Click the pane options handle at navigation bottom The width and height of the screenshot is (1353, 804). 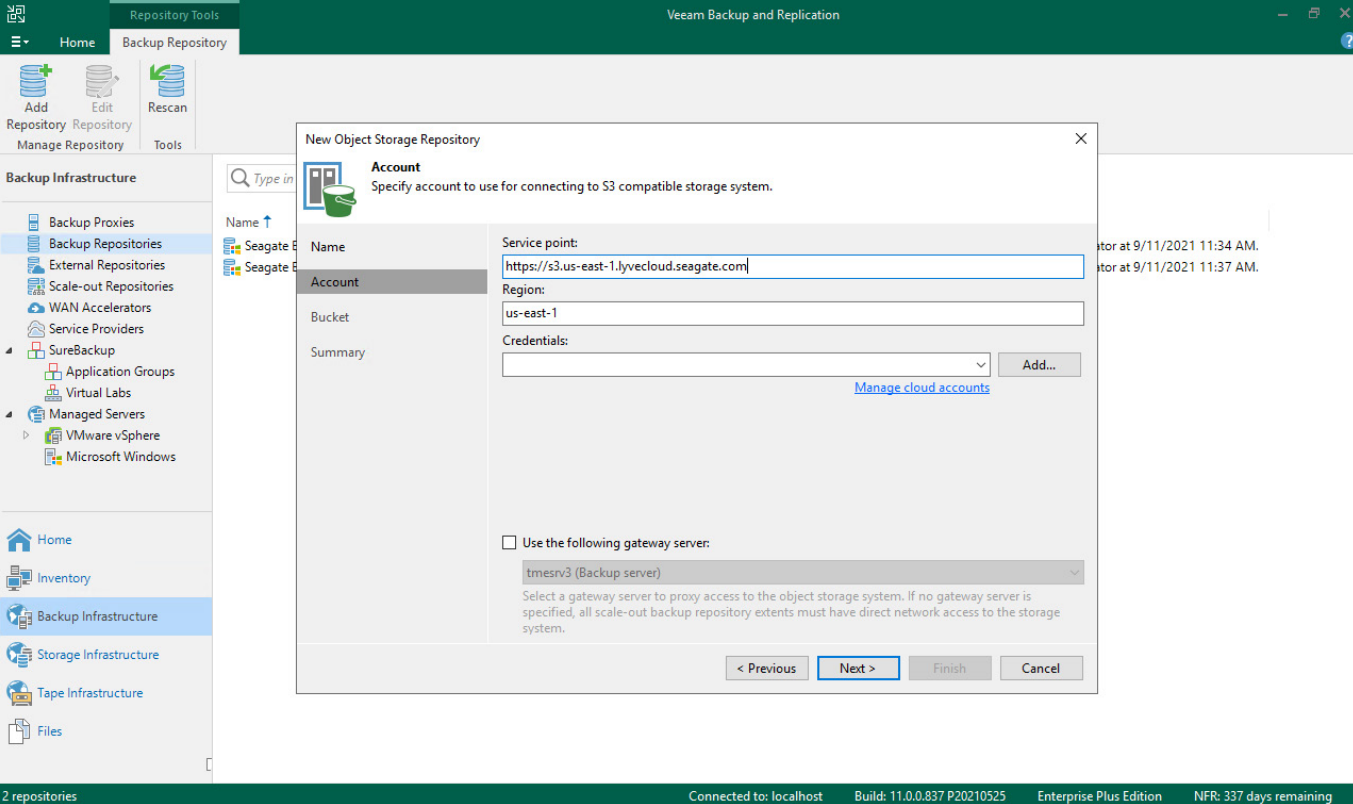pos(209,765)
